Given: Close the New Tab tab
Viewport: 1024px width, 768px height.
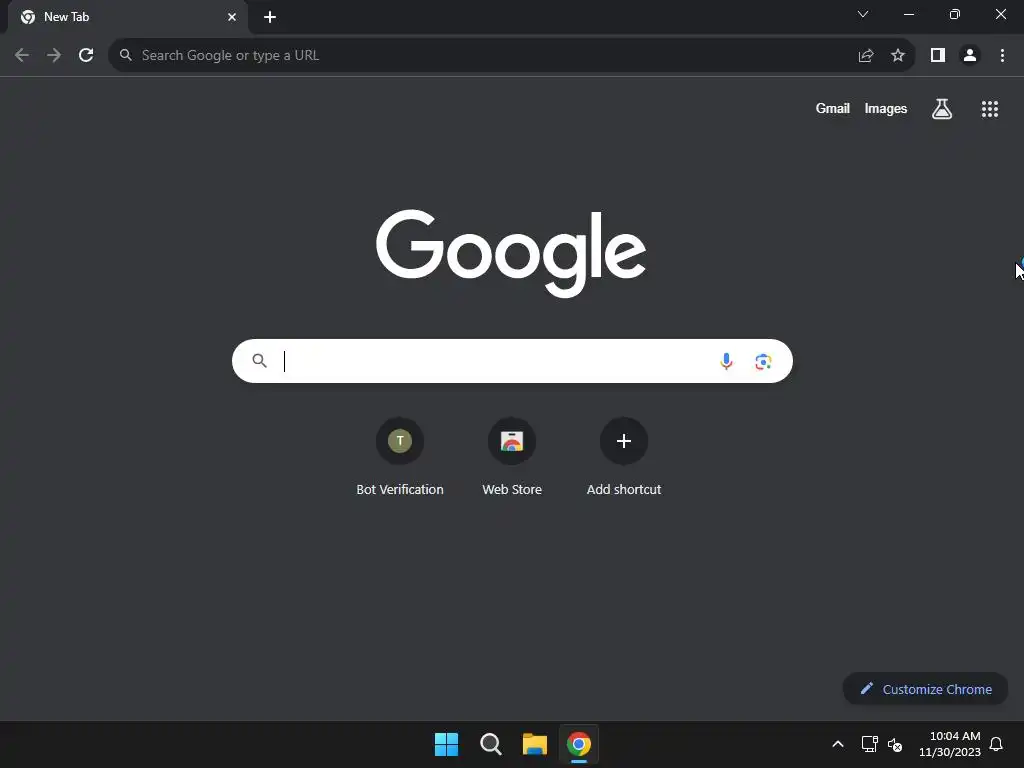Looking at the screenshot, I should tap(232, 17).
